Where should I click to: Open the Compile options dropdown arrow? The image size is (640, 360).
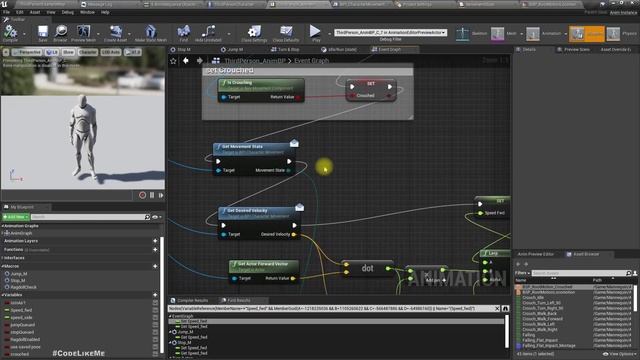click(x=24, y=33)
